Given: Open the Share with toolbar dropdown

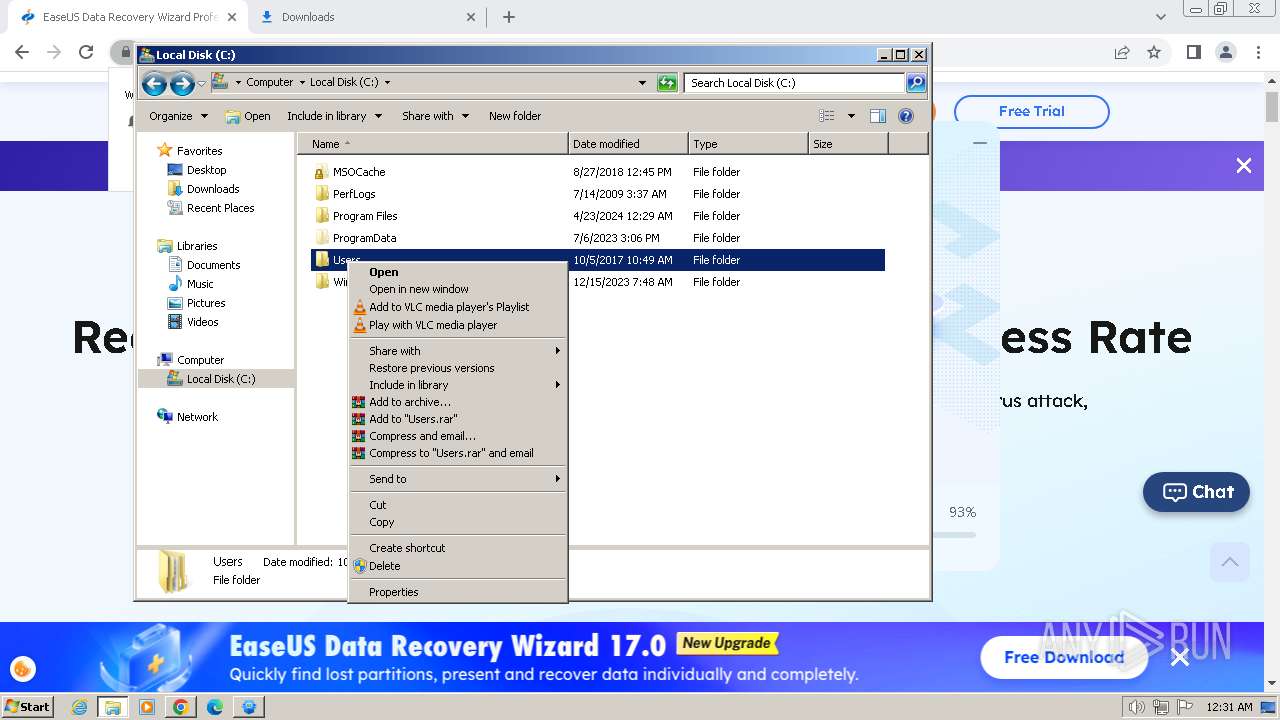Looking at the screenshot, I should (x=435, y=116).
